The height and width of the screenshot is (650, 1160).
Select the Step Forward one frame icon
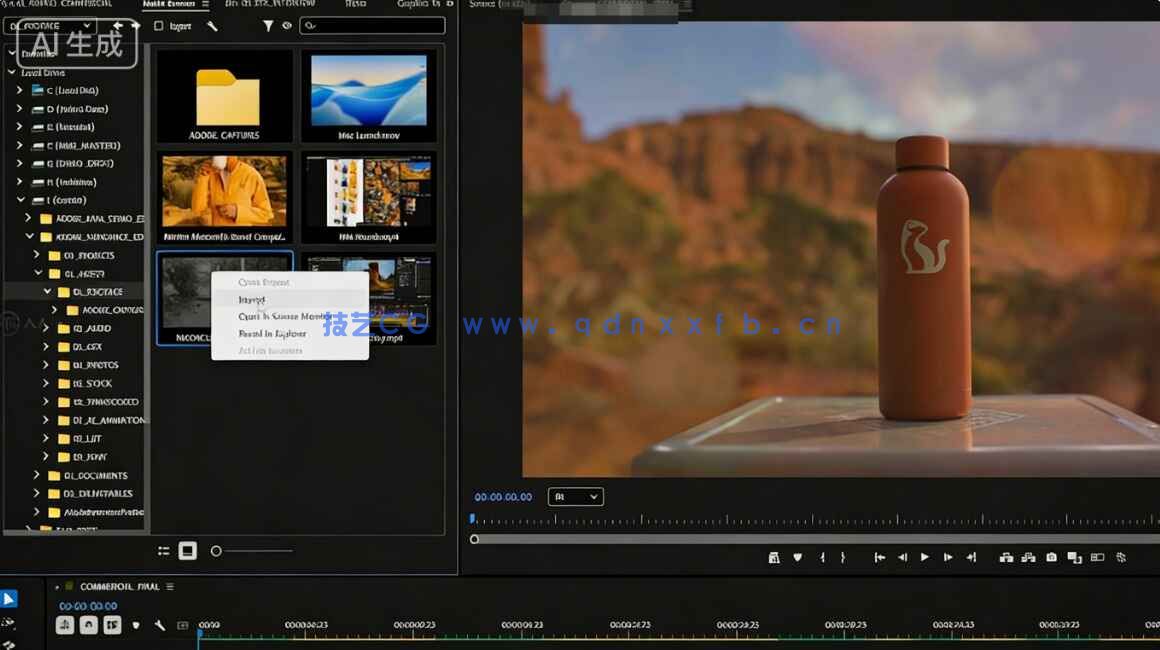pos(947,558)
